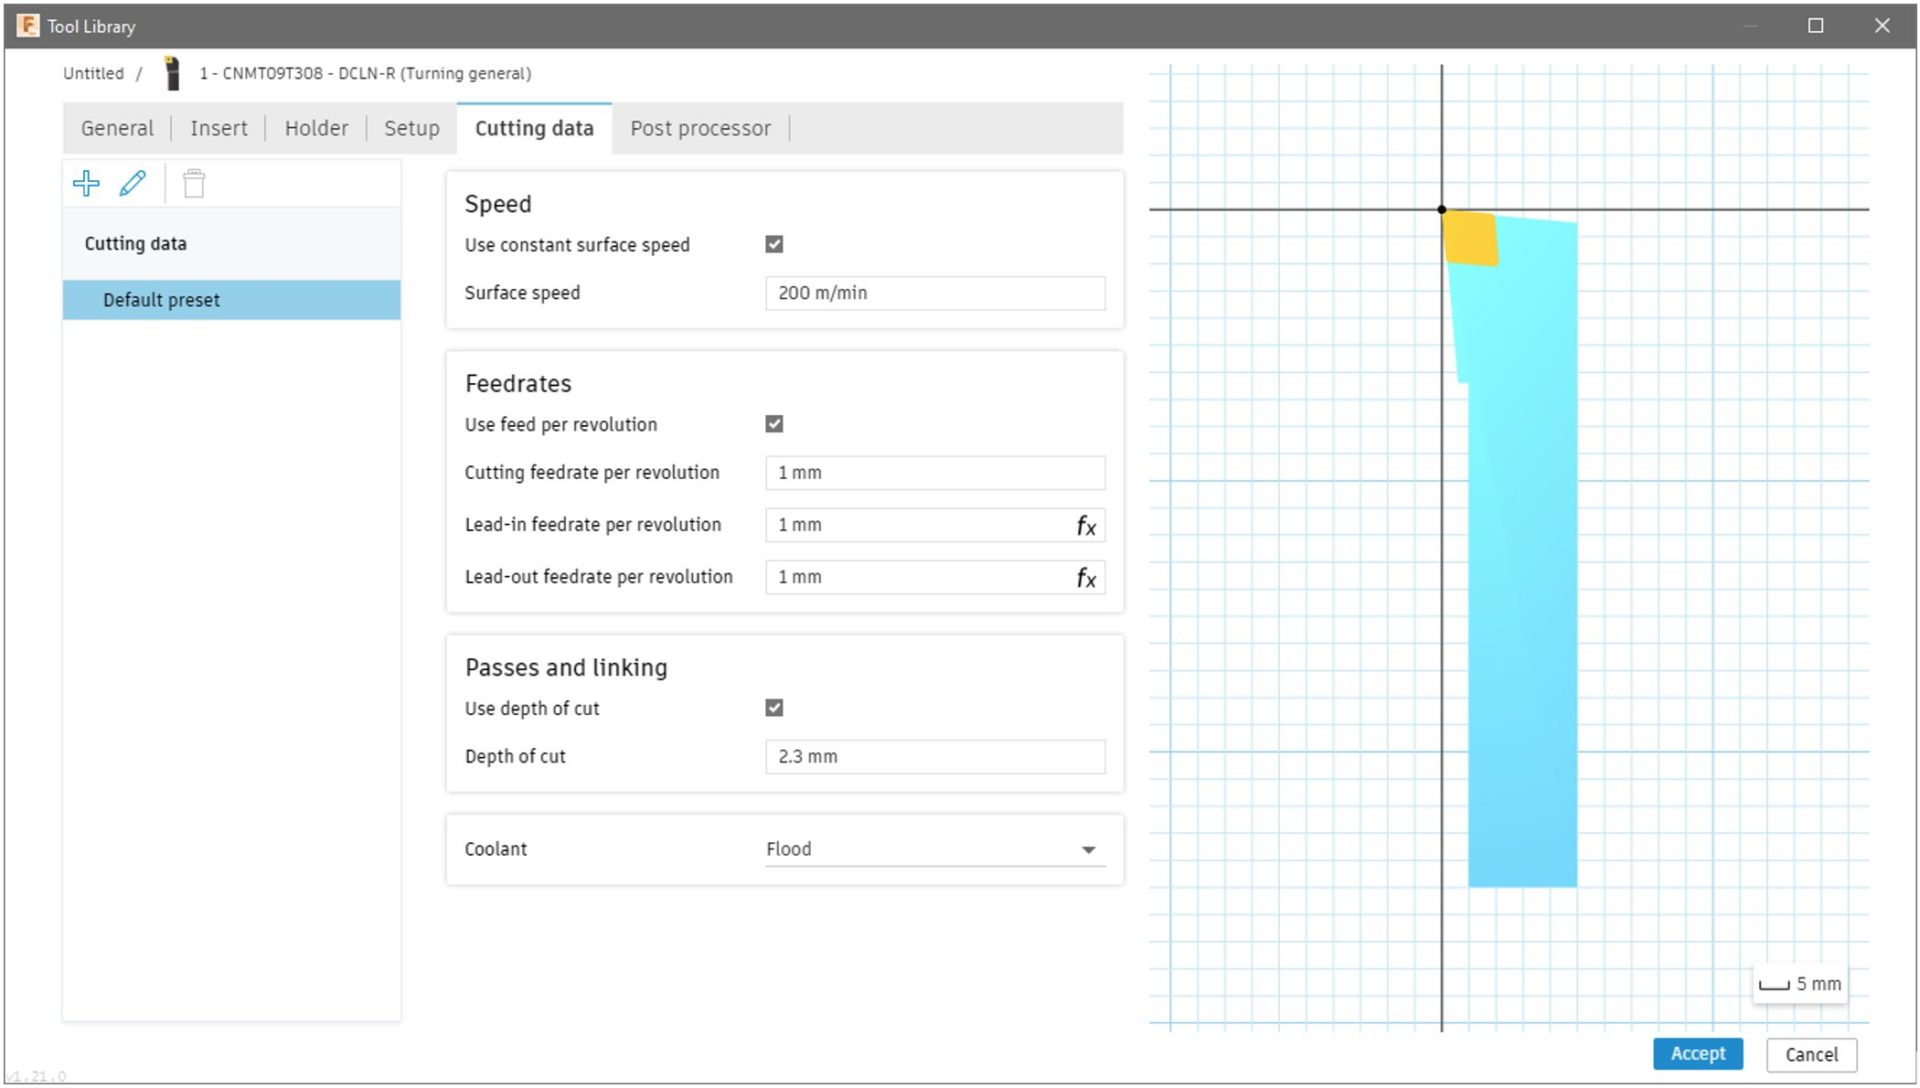The image size is (1920, 1088).
Task: Disable Use depth of cut checkbox
Action: (774, 708)
